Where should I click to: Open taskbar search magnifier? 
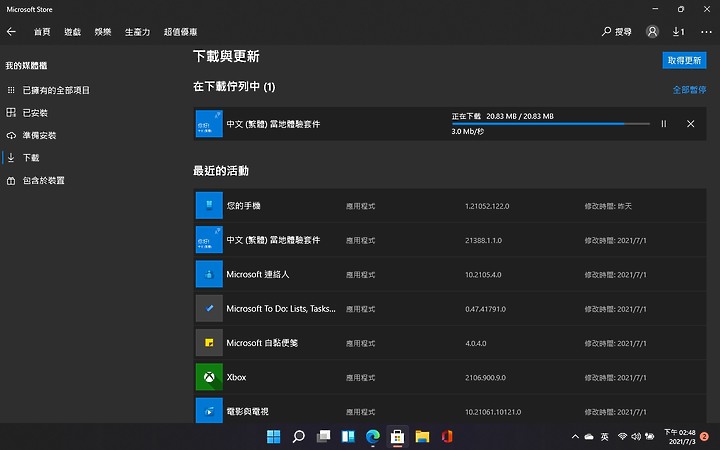point(298,436)
